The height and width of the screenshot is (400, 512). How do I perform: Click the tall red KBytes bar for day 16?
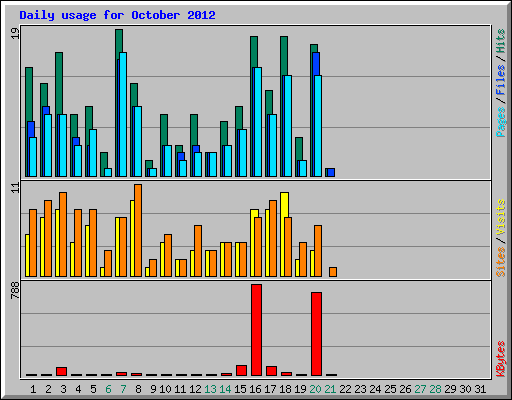point(256,330)
